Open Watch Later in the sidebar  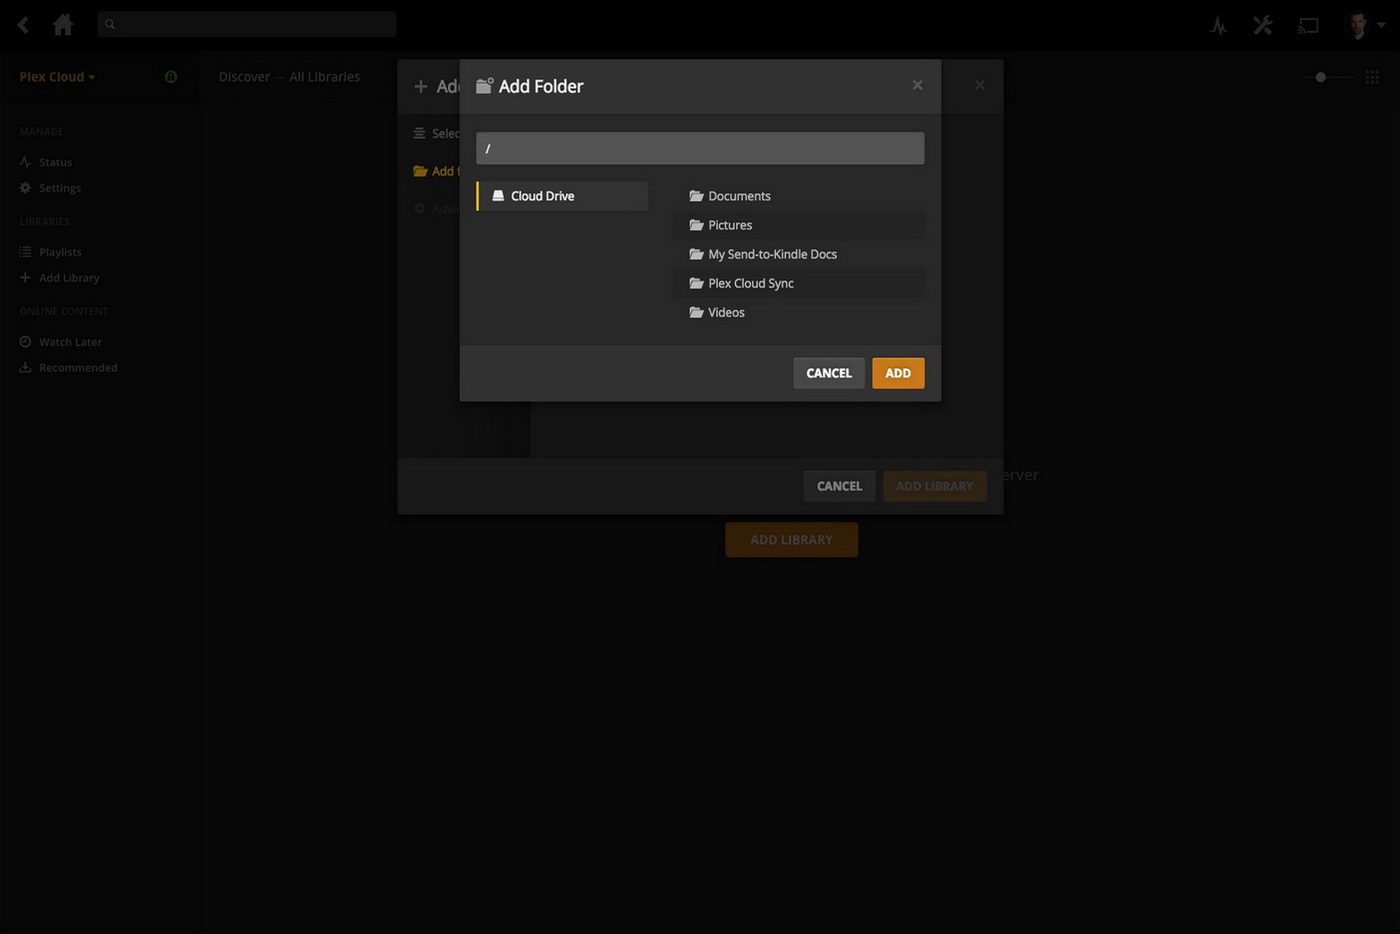tap(70, 342)
